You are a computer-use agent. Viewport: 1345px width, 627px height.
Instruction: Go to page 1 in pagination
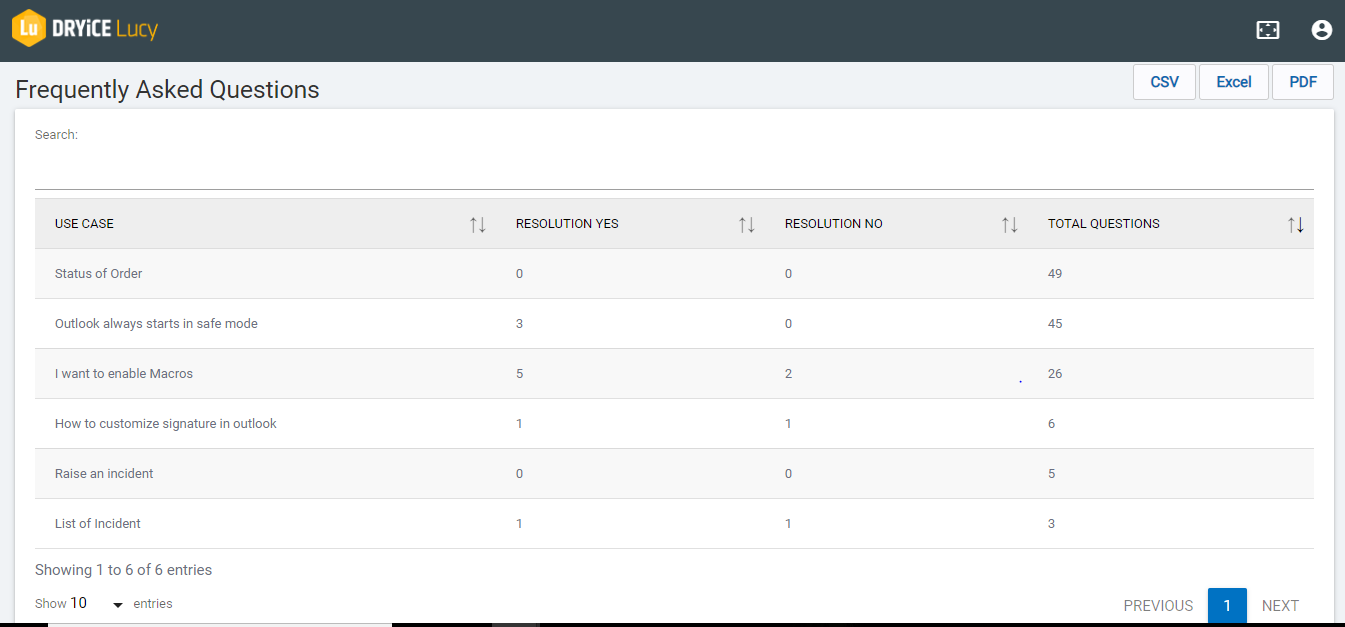(x=1227, y=605)
